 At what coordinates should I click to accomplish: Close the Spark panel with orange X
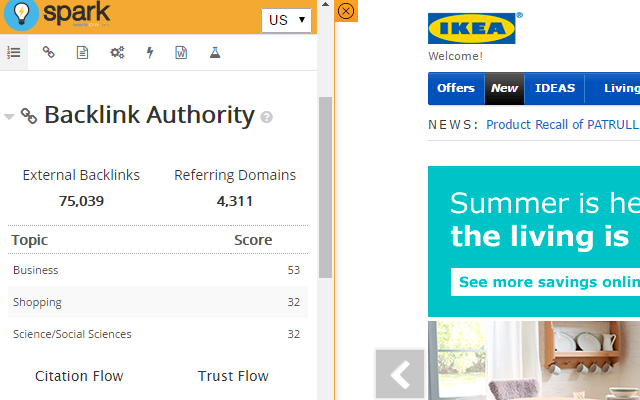point(346,11)
